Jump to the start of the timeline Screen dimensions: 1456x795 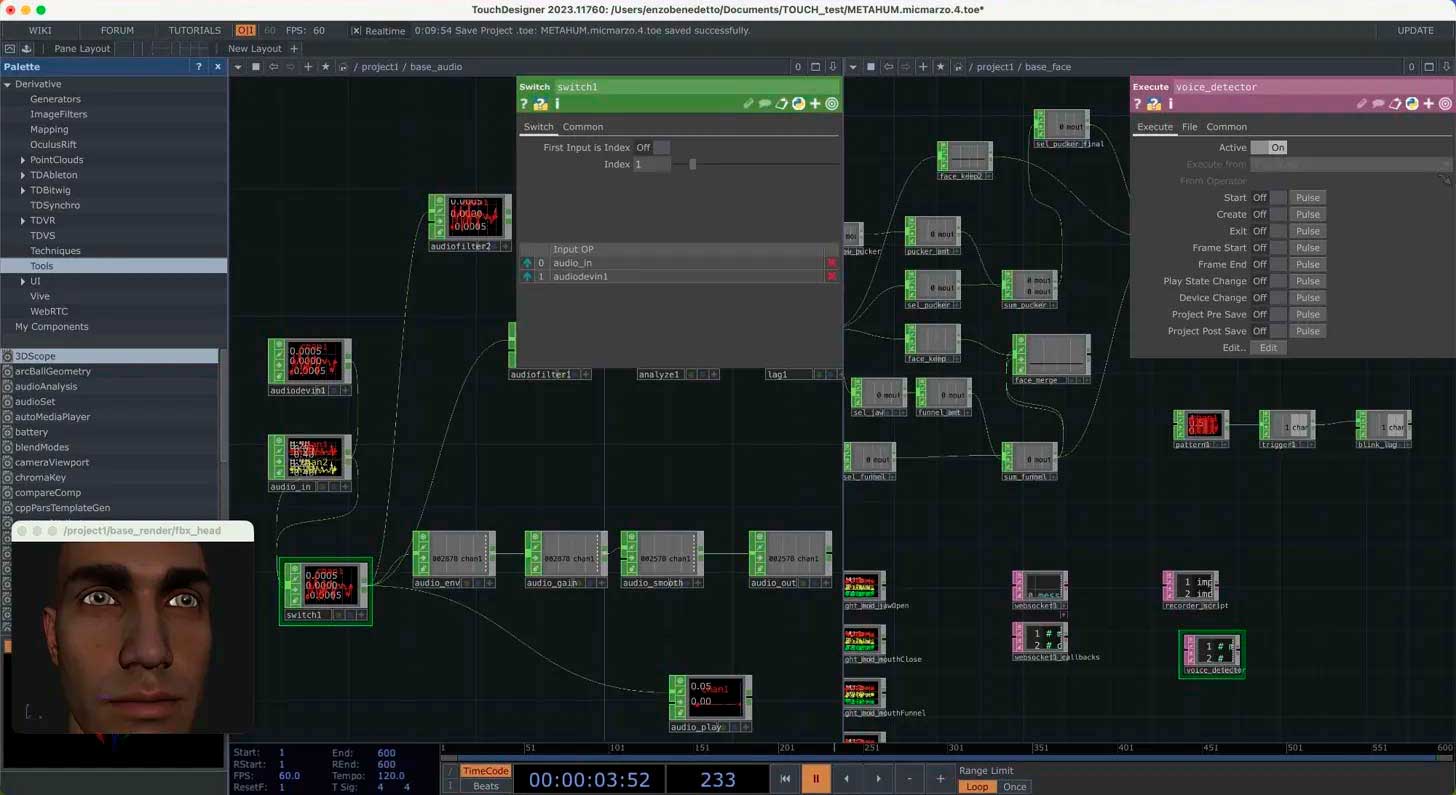[x=785, y=779]
